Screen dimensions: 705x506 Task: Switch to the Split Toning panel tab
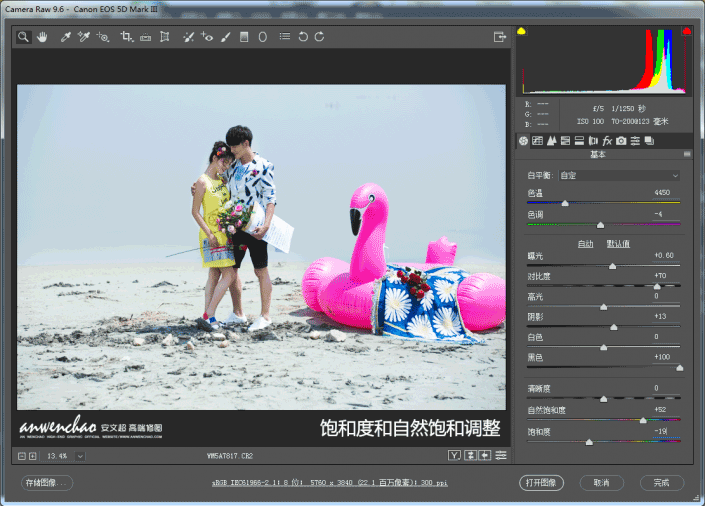(x=580, y=141)
